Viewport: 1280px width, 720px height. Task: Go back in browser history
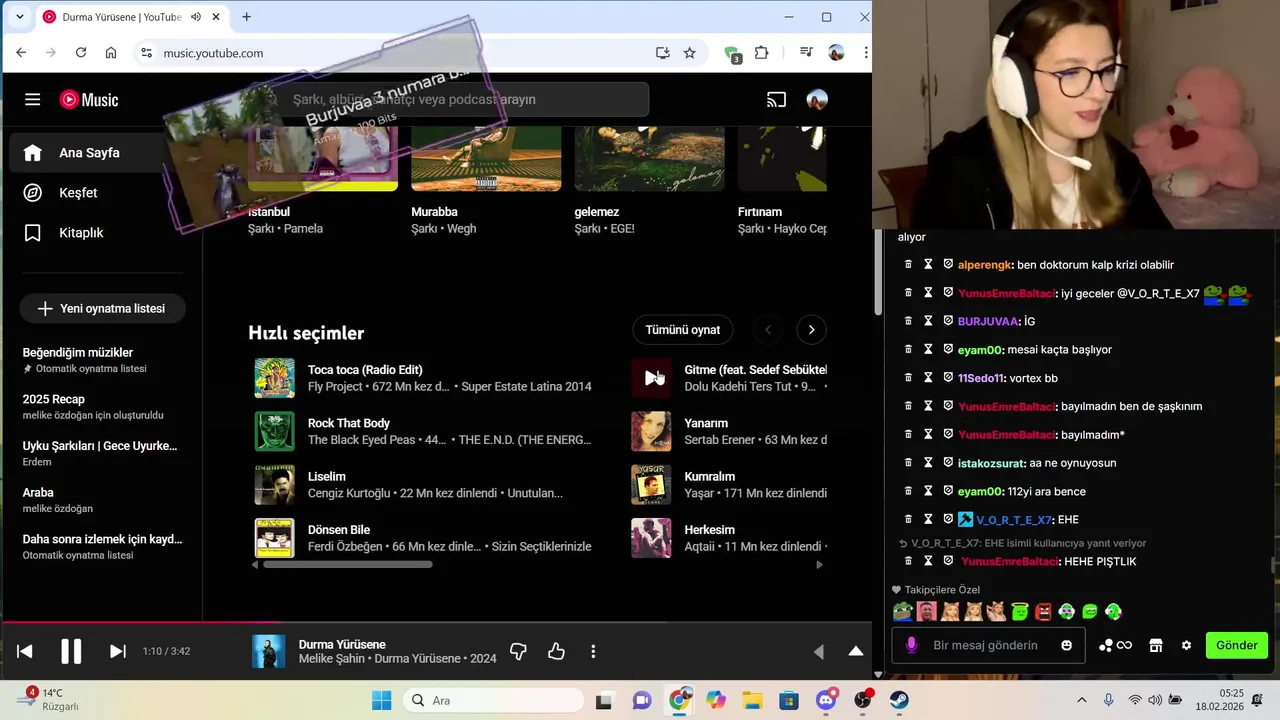(x=21, y=53)
